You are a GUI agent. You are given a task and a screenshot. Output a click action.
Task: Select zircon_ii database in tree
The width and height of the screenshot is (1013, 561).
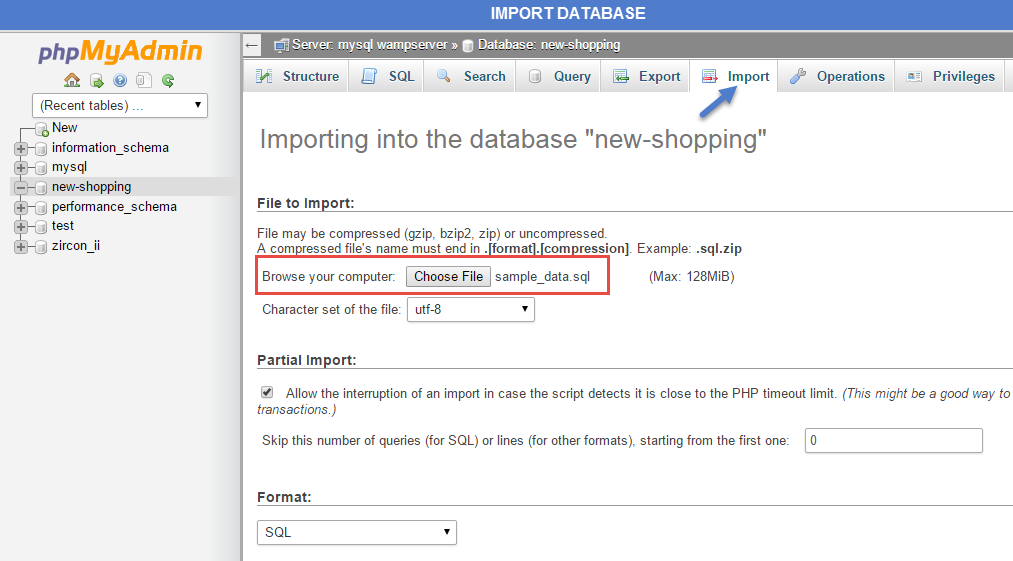(76, 246)
